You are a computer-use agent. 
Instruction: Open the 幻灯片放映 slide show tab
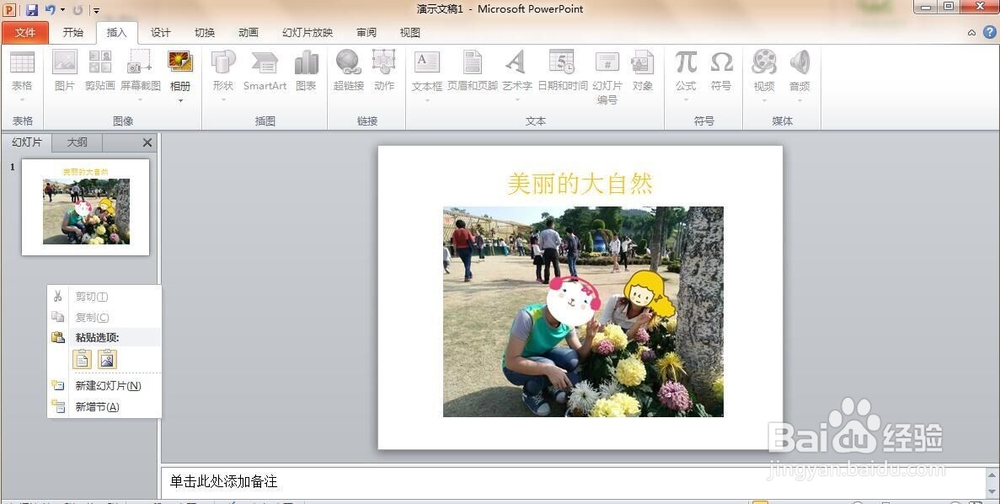click(307, 33)
